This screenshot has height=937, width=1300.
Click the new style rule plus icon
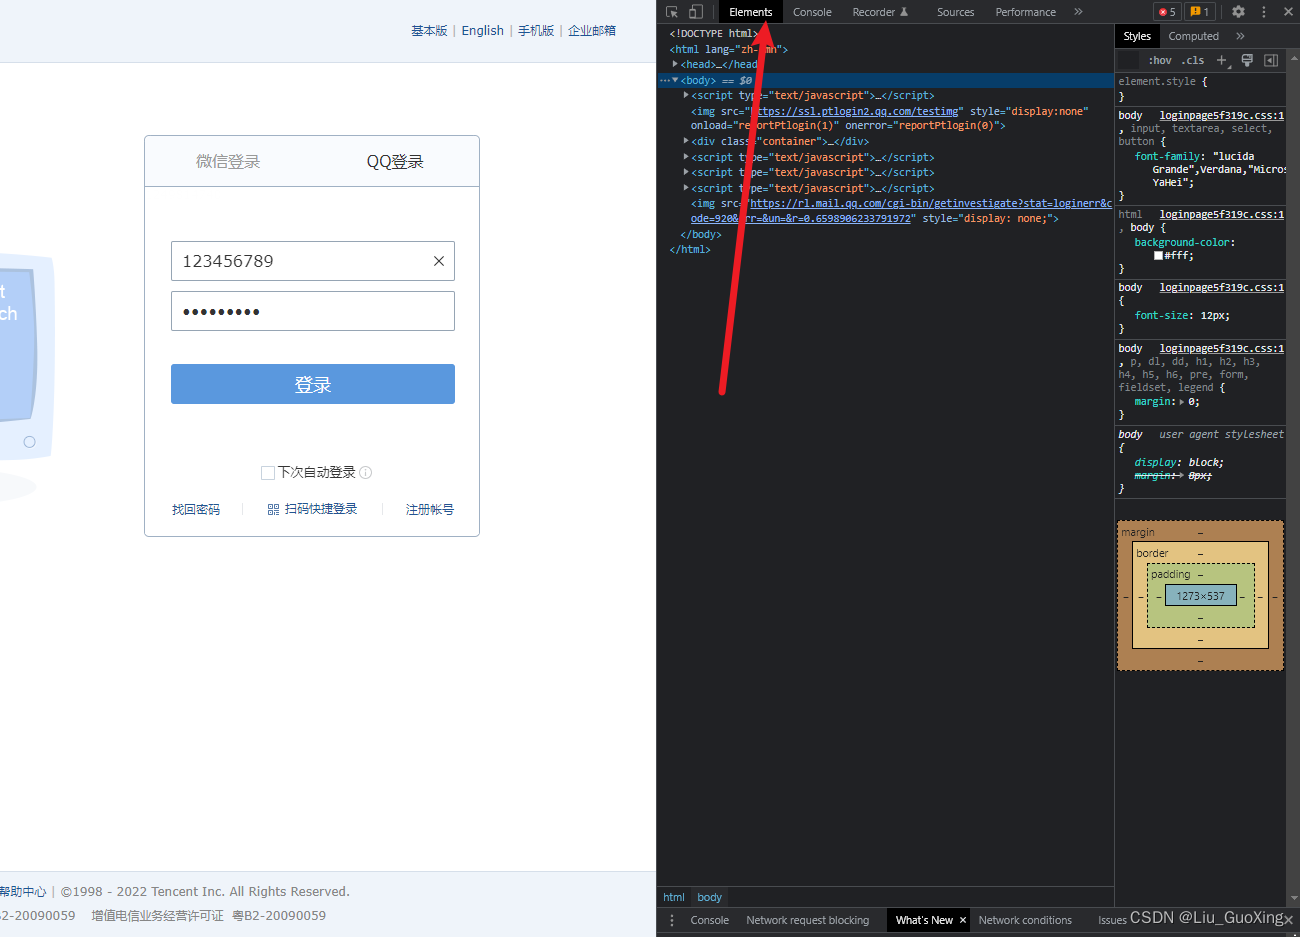click(1221, 61)
